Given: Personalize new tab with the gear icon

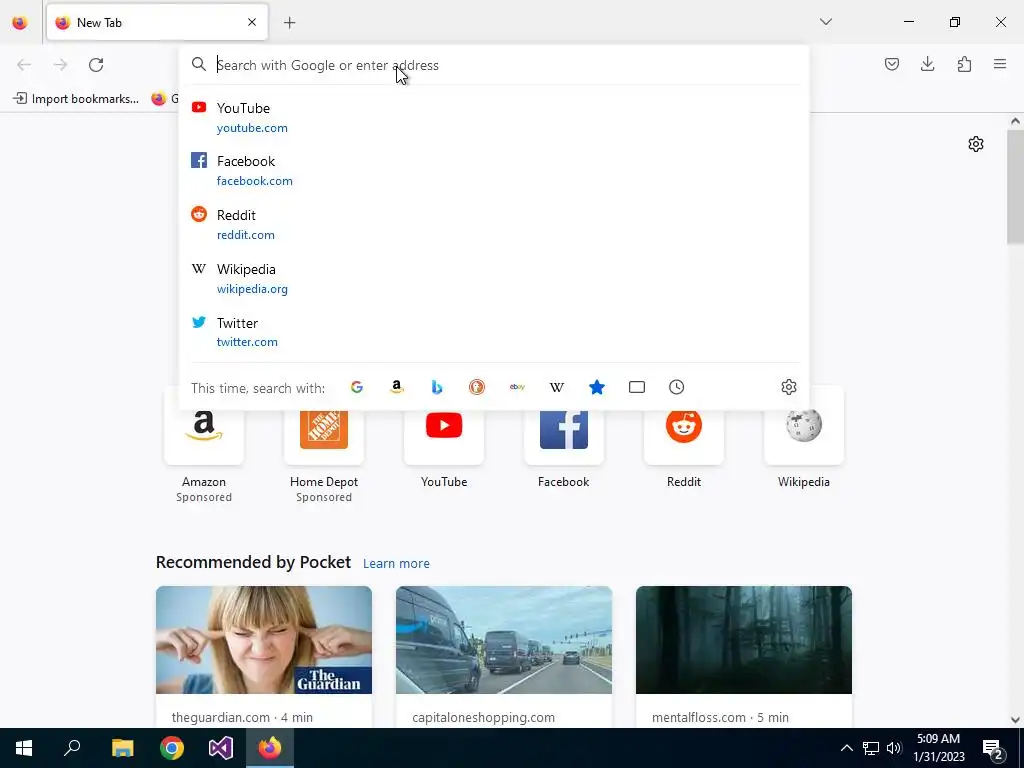Looking at the screenshot, I should (x=976, y=144).
